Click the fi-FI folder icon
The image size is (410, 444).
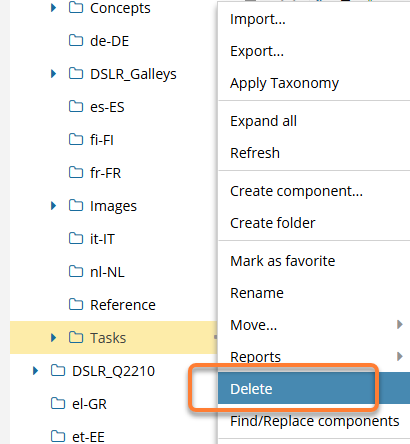tap(76, 139)
